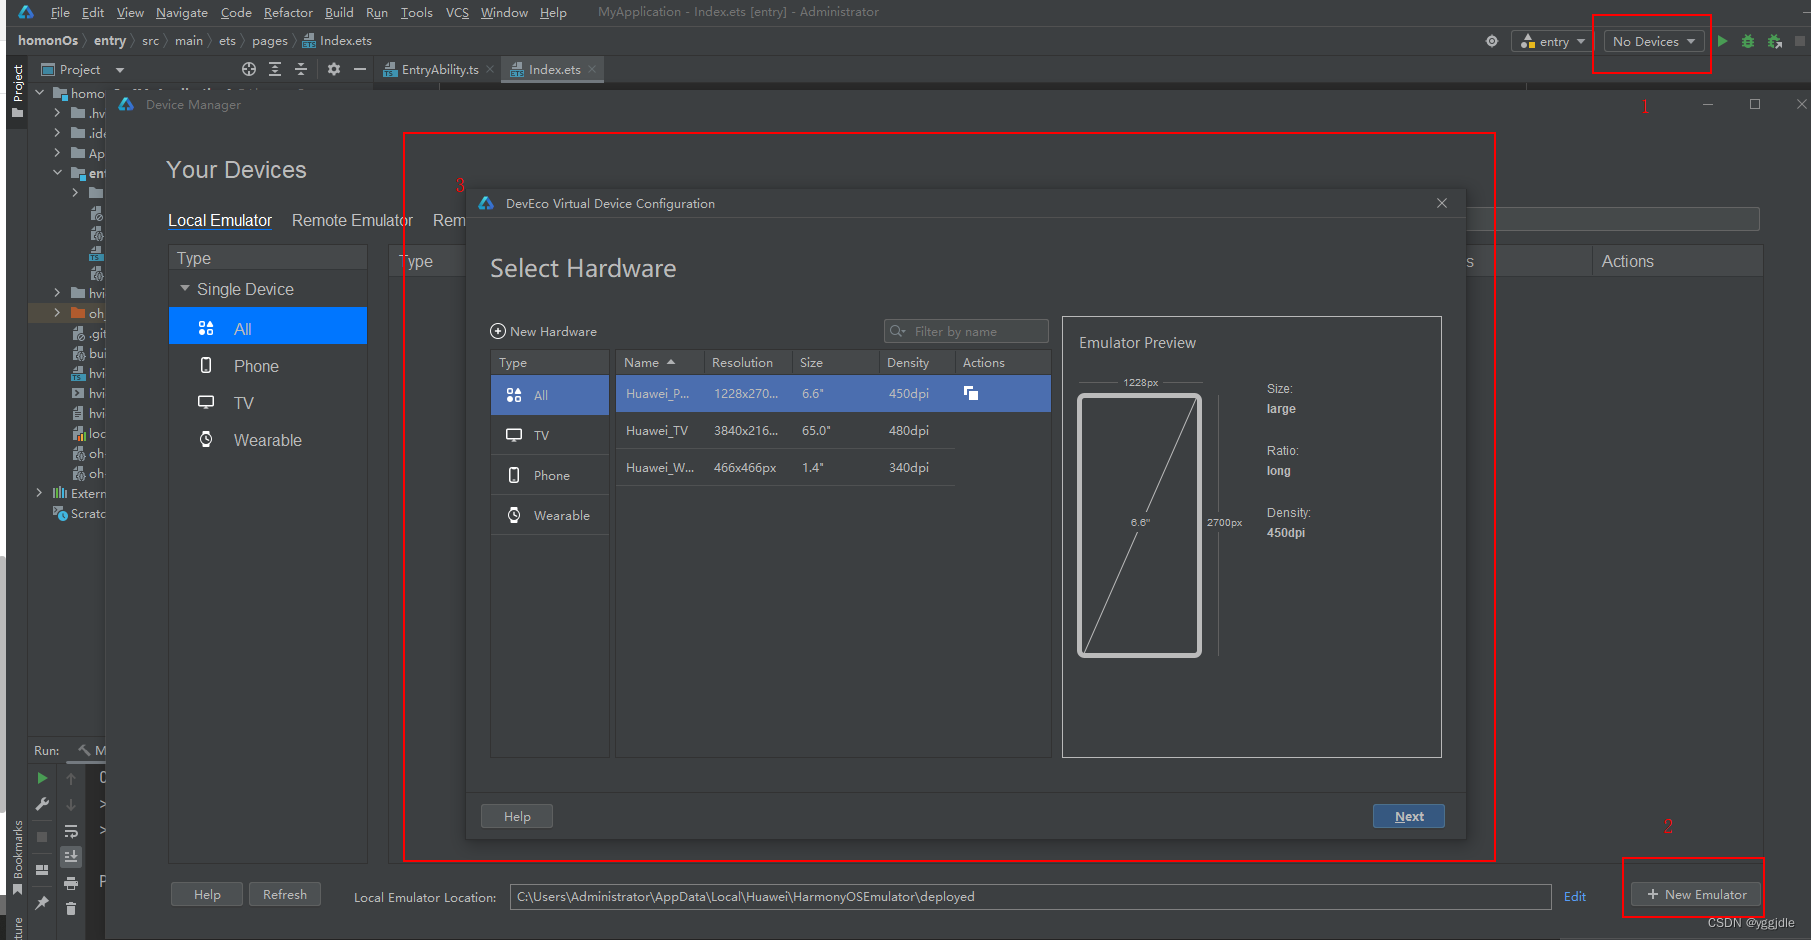
Task: Collapse the Single Device group in Device Manager
Action: [185, 289]
